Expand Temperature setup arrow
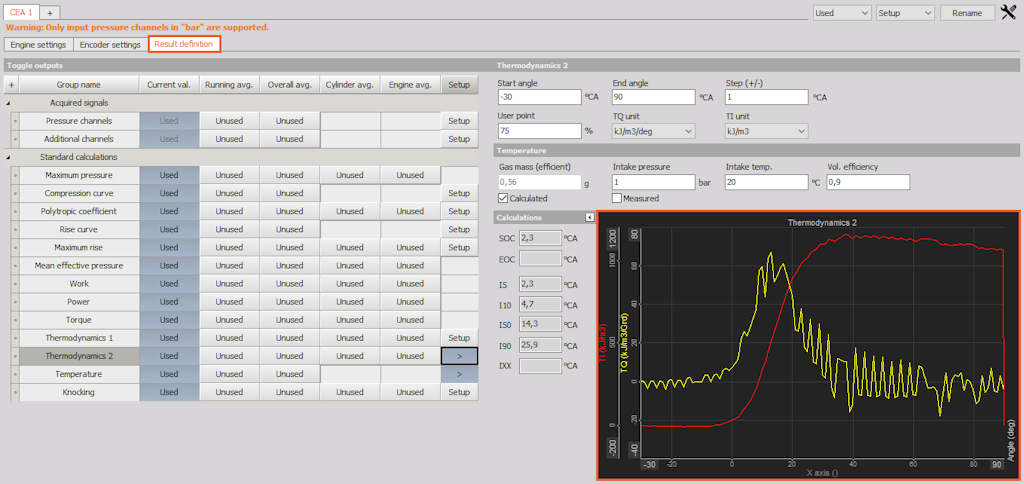This screenshot has width=1024, height=484. 459,374
